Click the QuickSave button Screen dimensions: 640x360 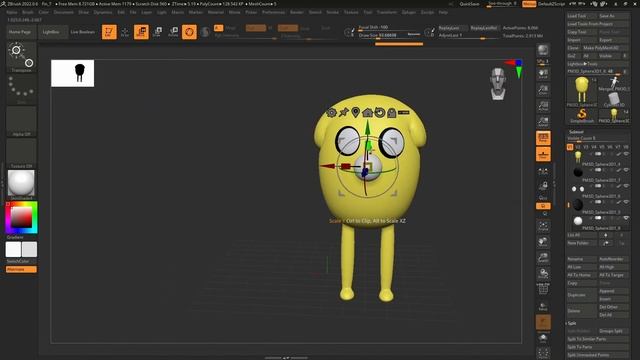click(x=469, y=4)
